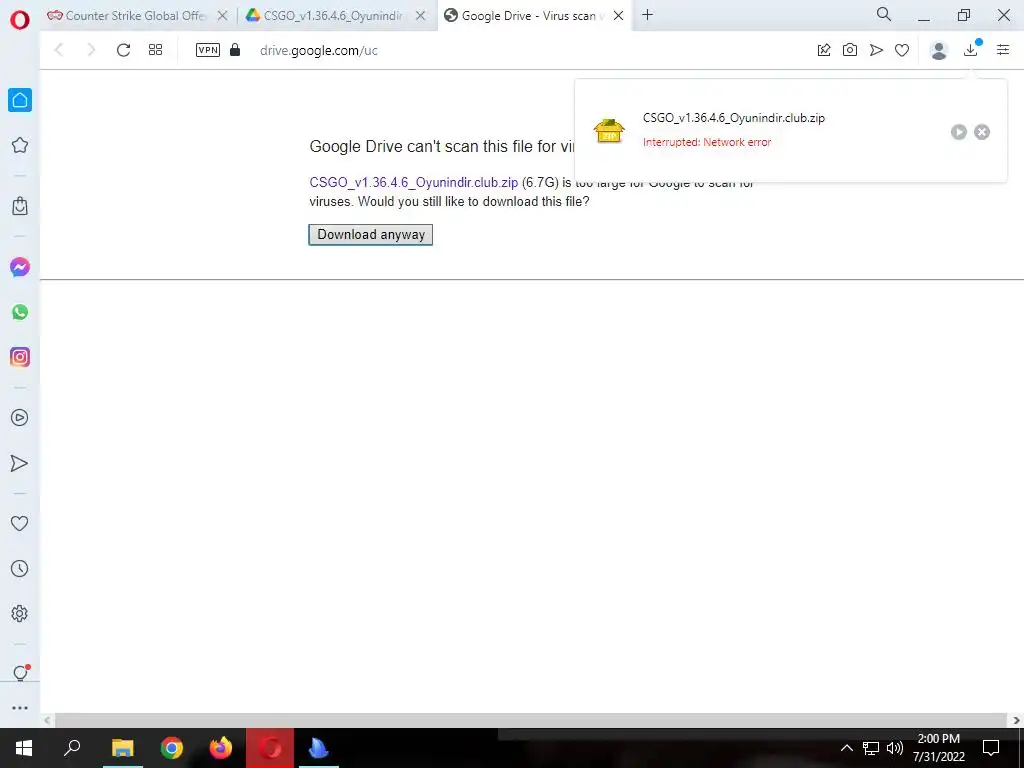Show hidden system tray icons
This screenshot has width=1024, height=768.
click(846, 748)
